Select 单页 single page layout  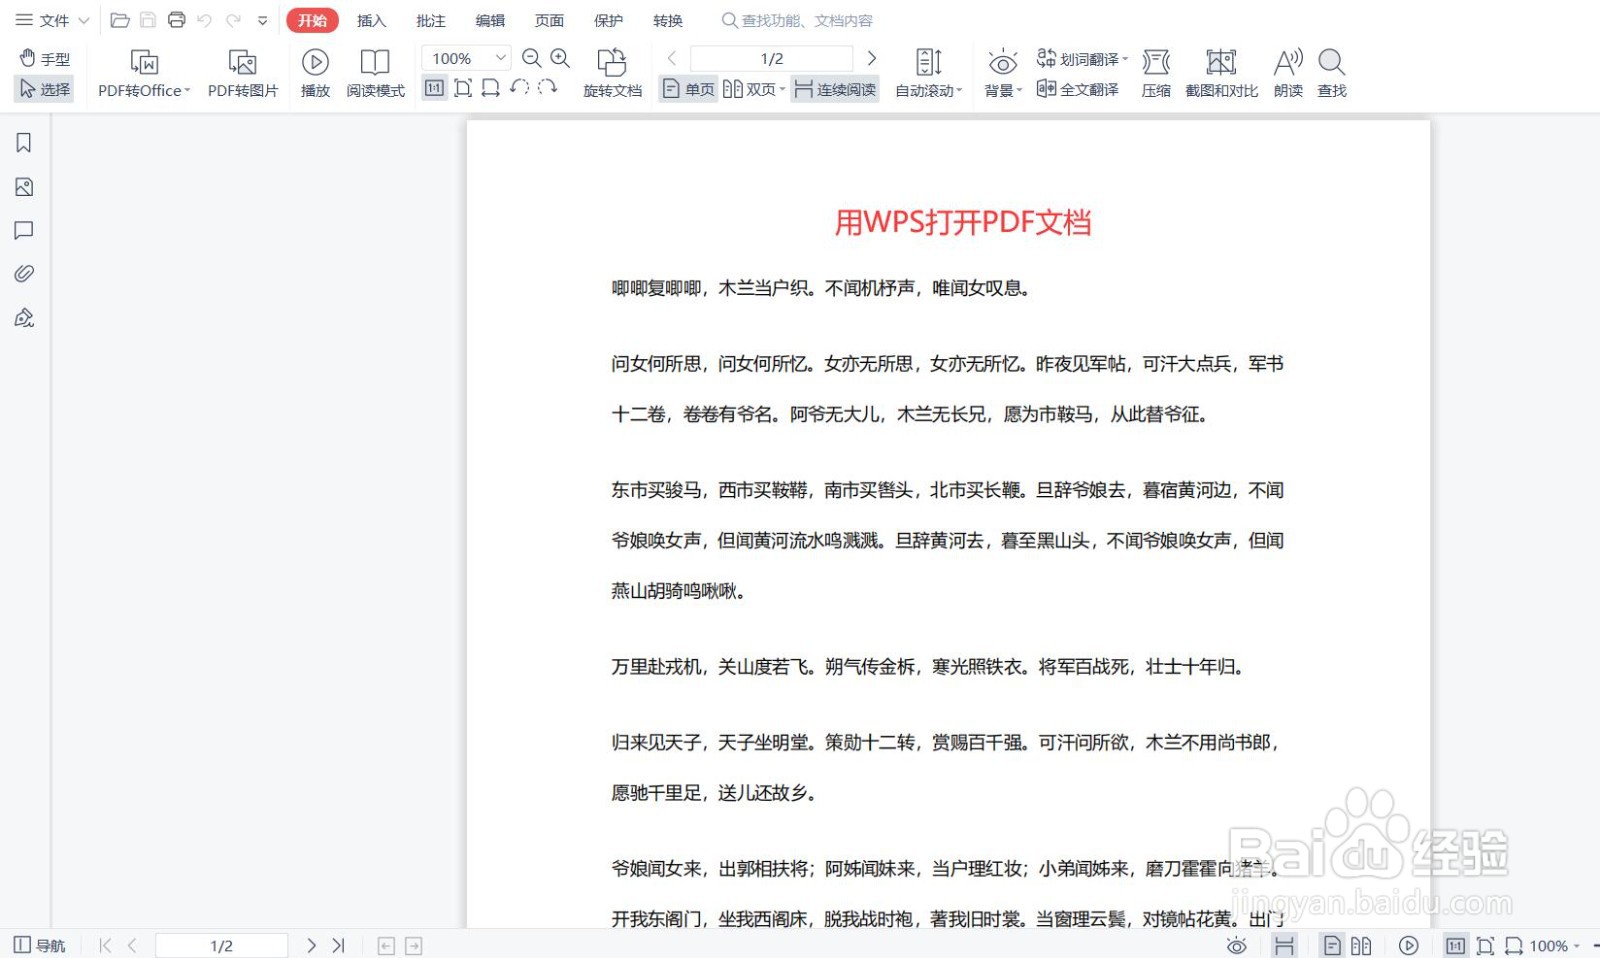(689, 89)
